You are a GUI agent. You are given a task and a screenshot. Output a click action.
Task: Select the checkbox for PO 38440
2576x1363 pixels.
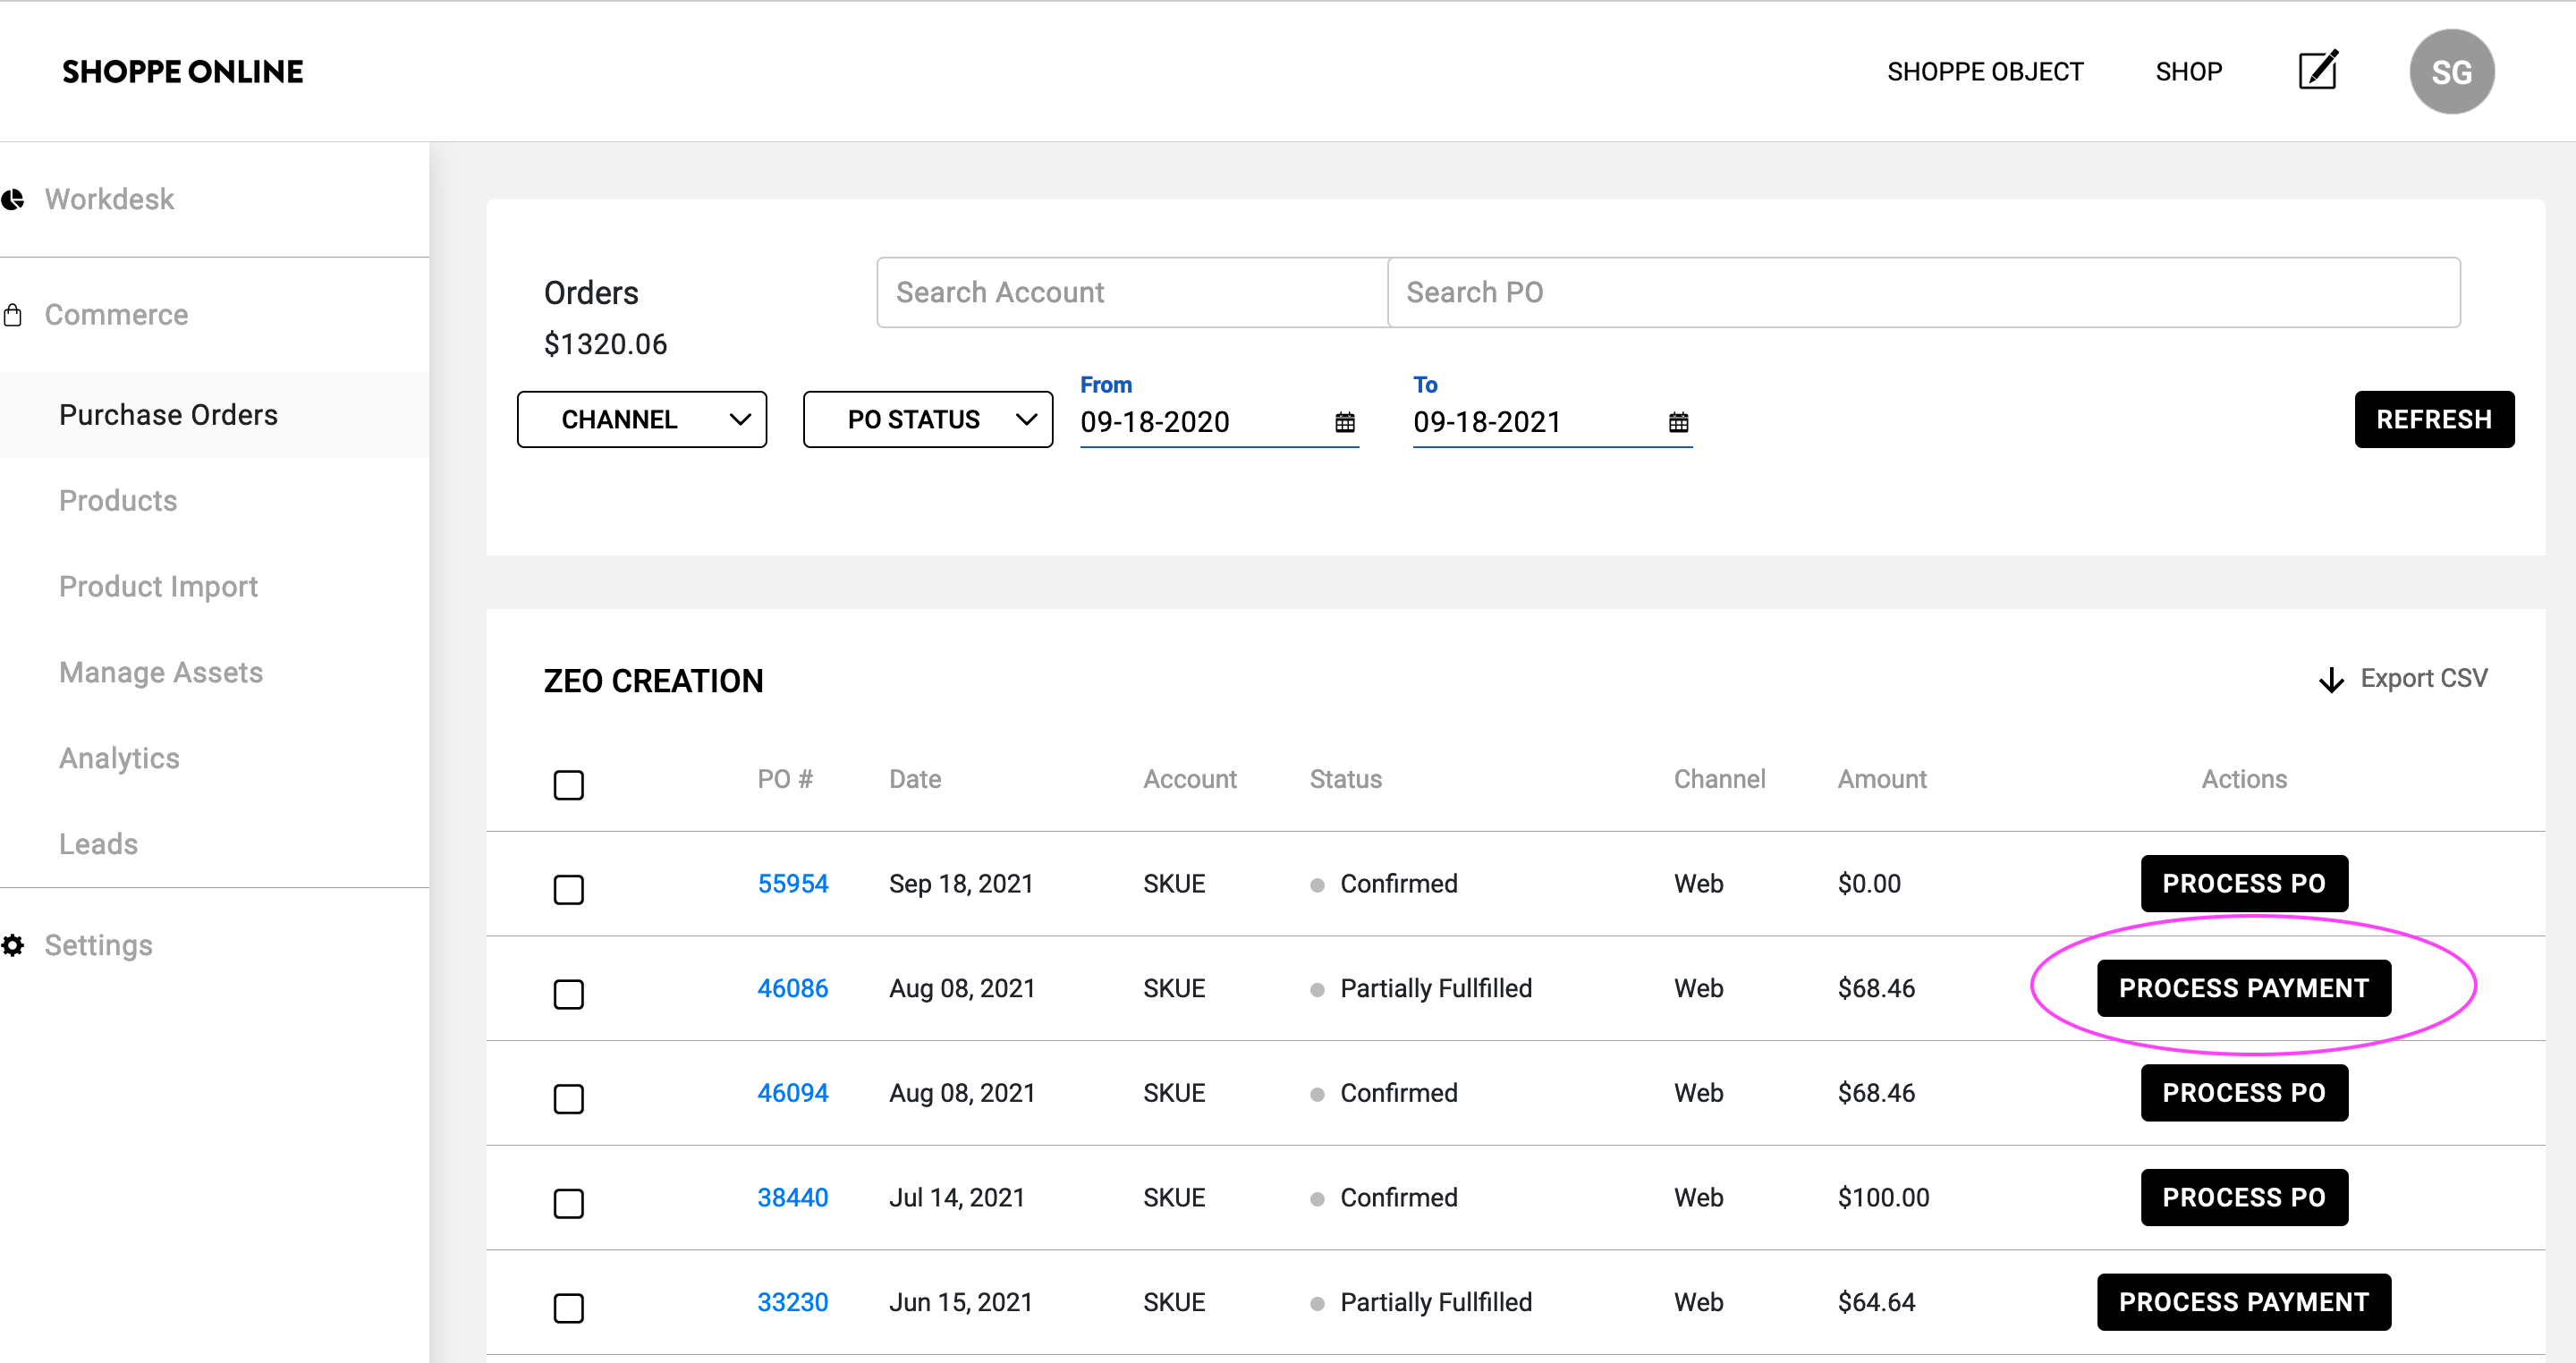[569, 1203]
